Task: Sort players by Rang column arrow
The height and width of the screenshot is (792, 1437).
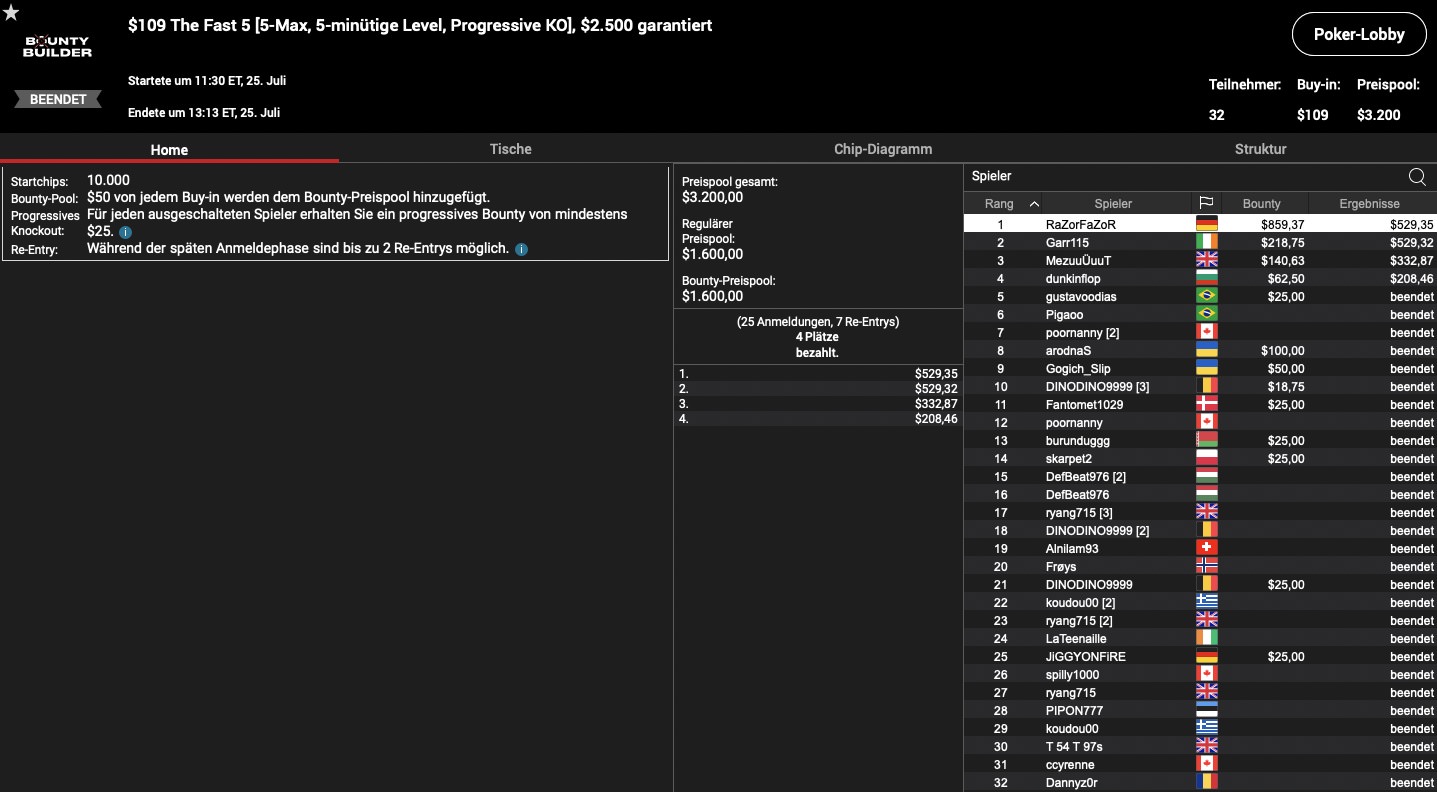Action: tap(1034, 204)
